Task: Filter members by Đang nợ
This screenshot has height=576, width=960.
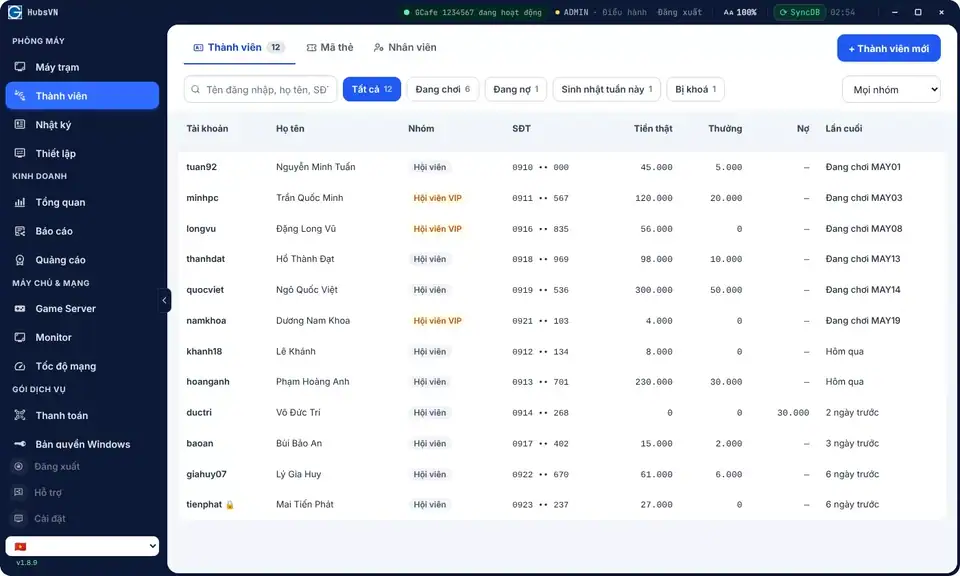Action: pyautogui.click(x=516, y=89)
